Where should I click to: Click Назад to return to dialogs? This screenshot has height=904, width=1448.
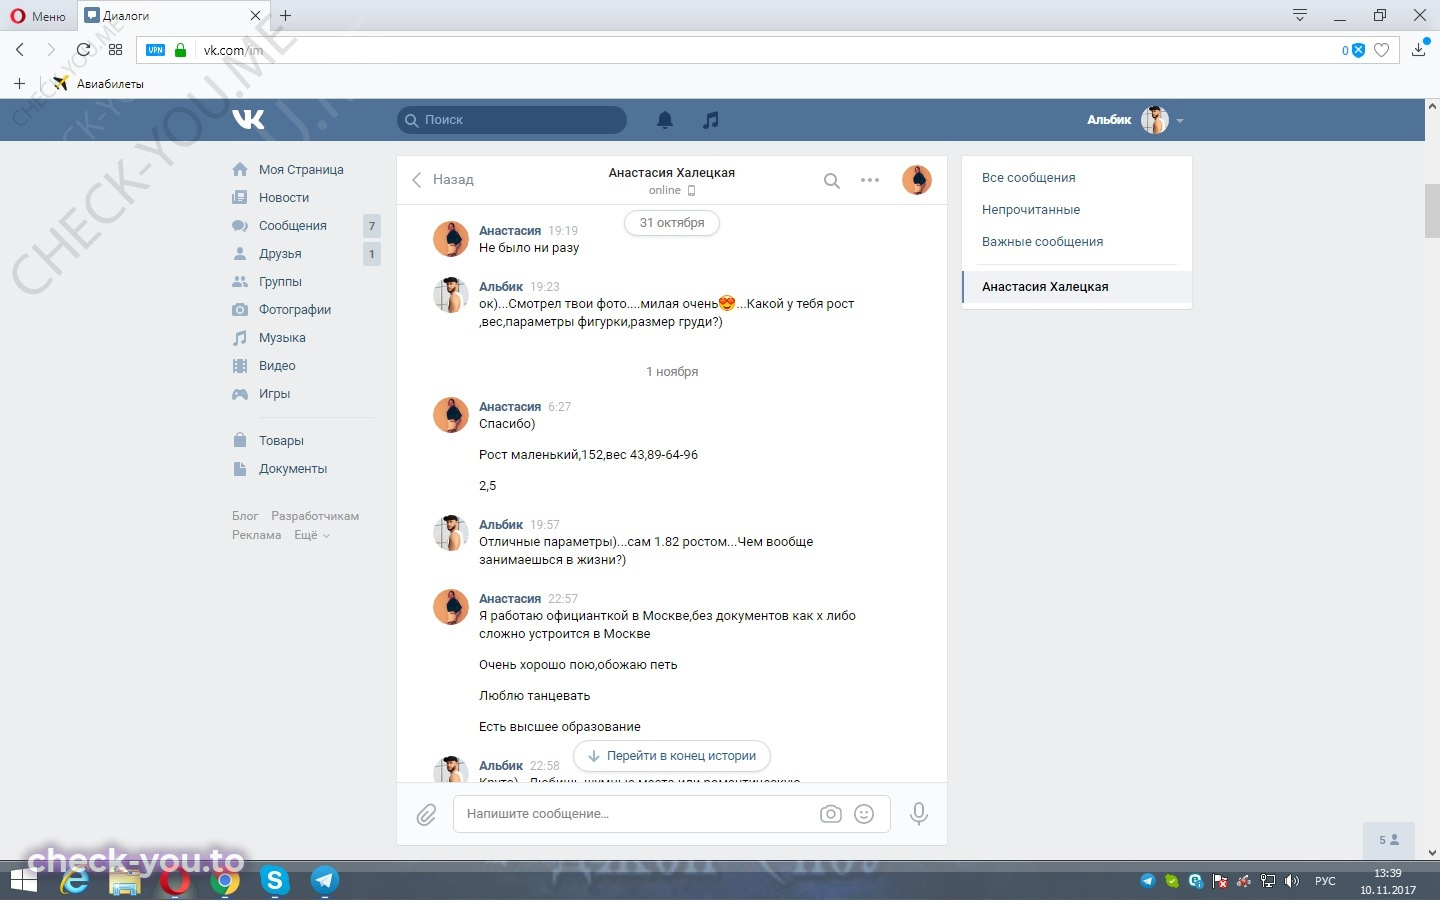coord(443,181)
